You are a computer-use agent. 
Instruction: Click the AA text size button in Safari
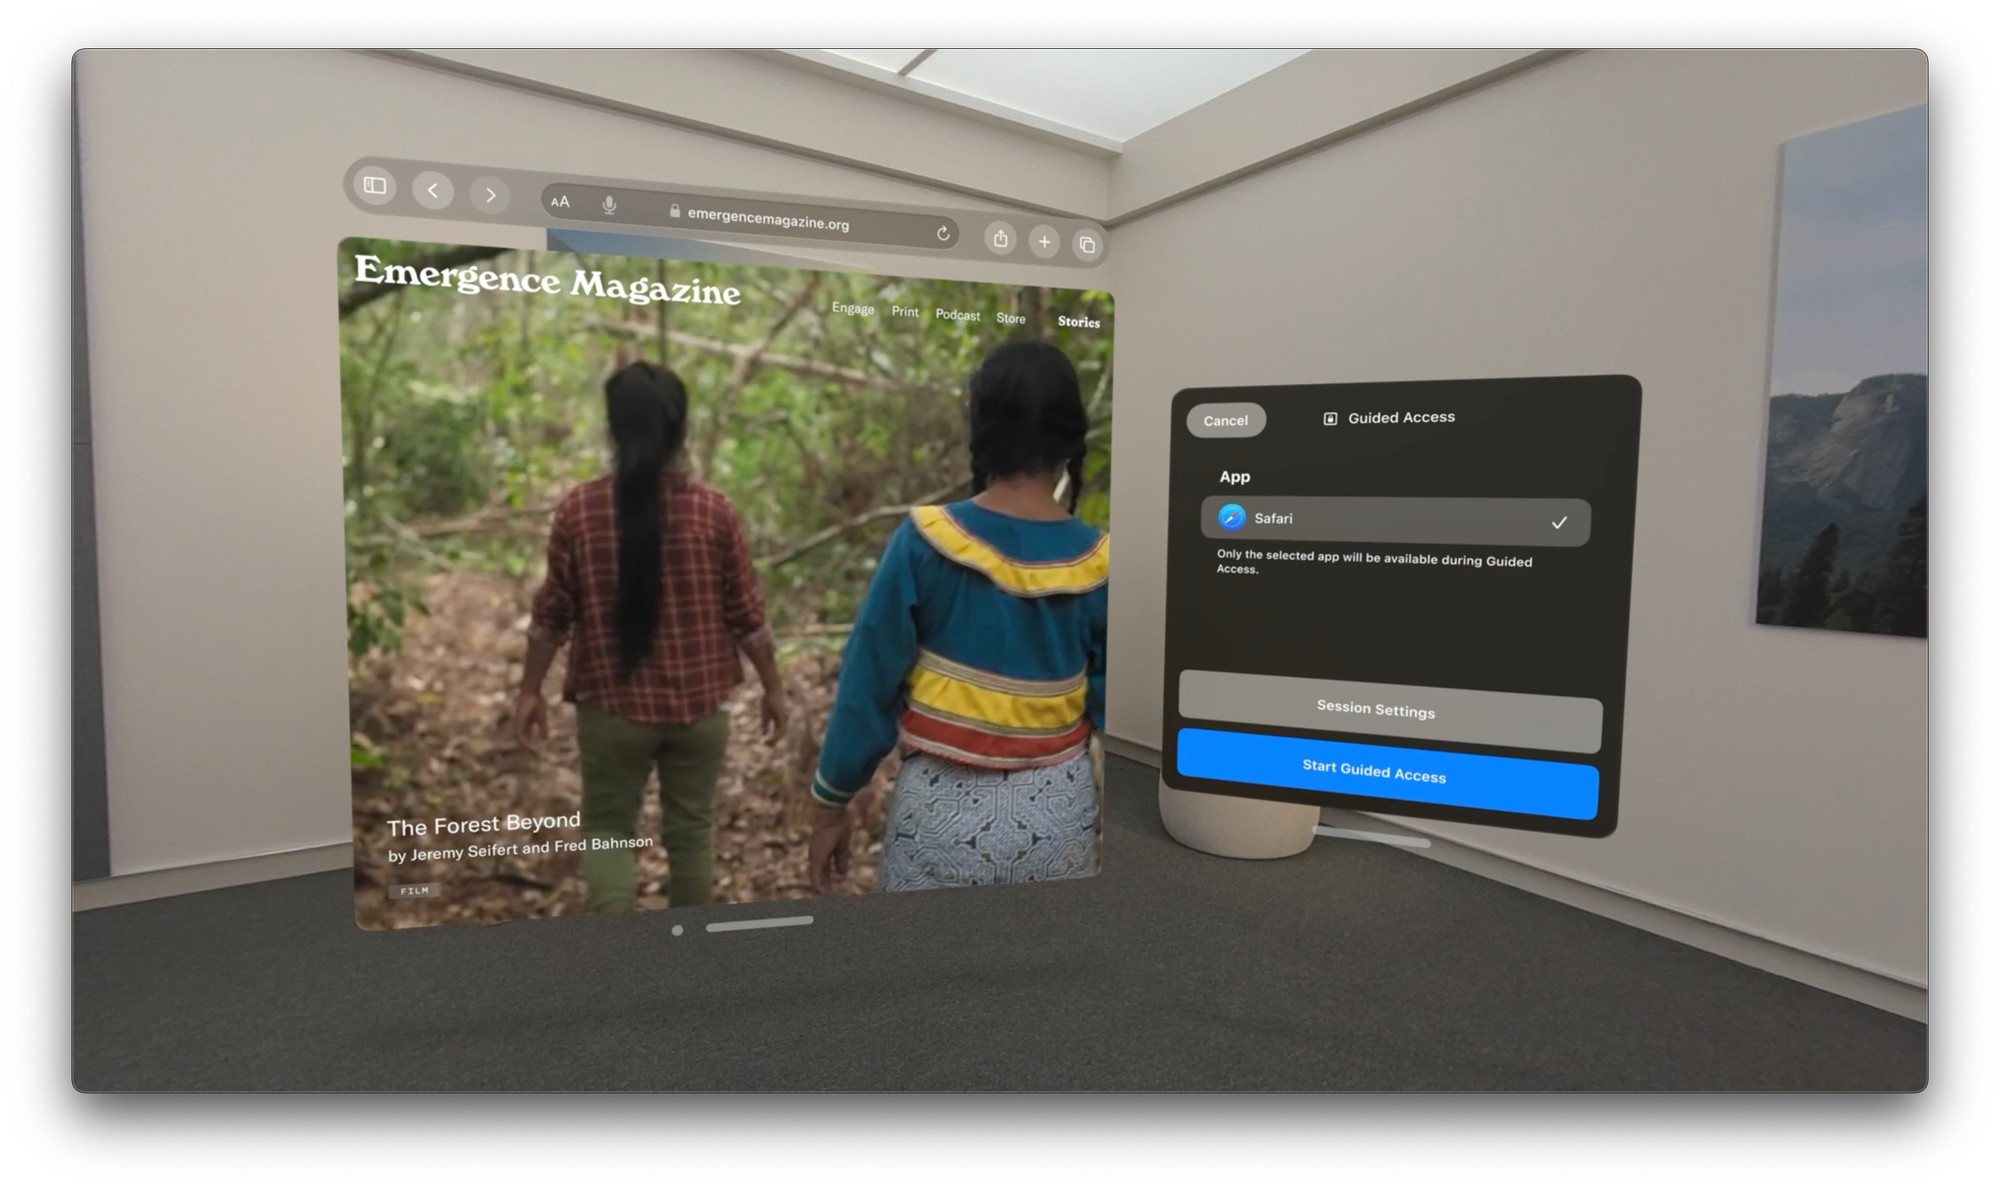pos(560,202)
